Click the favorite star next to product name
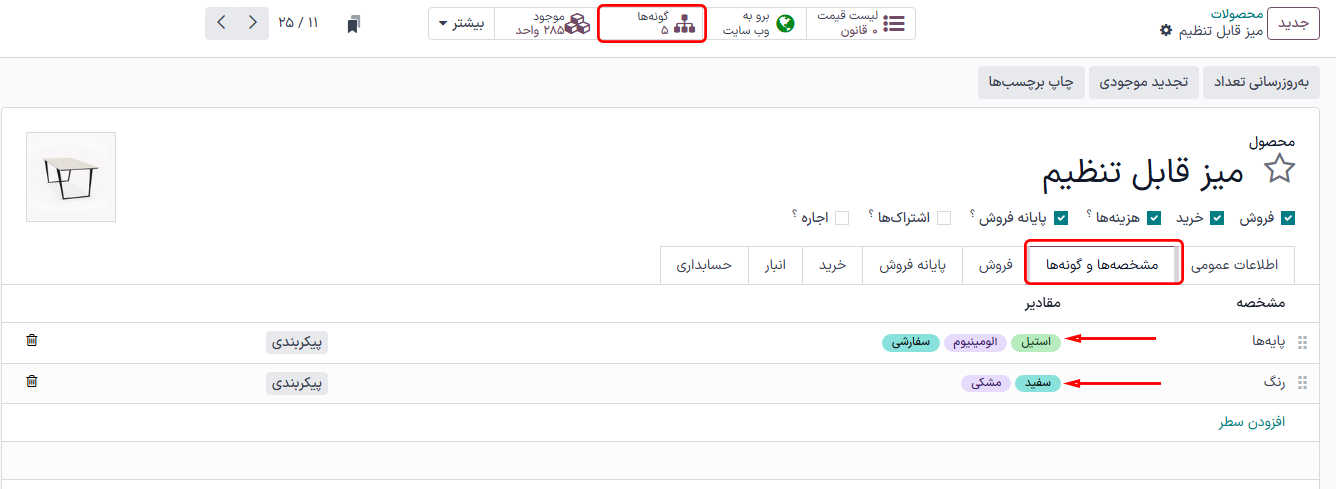The width and height of the screenshot is (1336, 489). coord(1279,171)
